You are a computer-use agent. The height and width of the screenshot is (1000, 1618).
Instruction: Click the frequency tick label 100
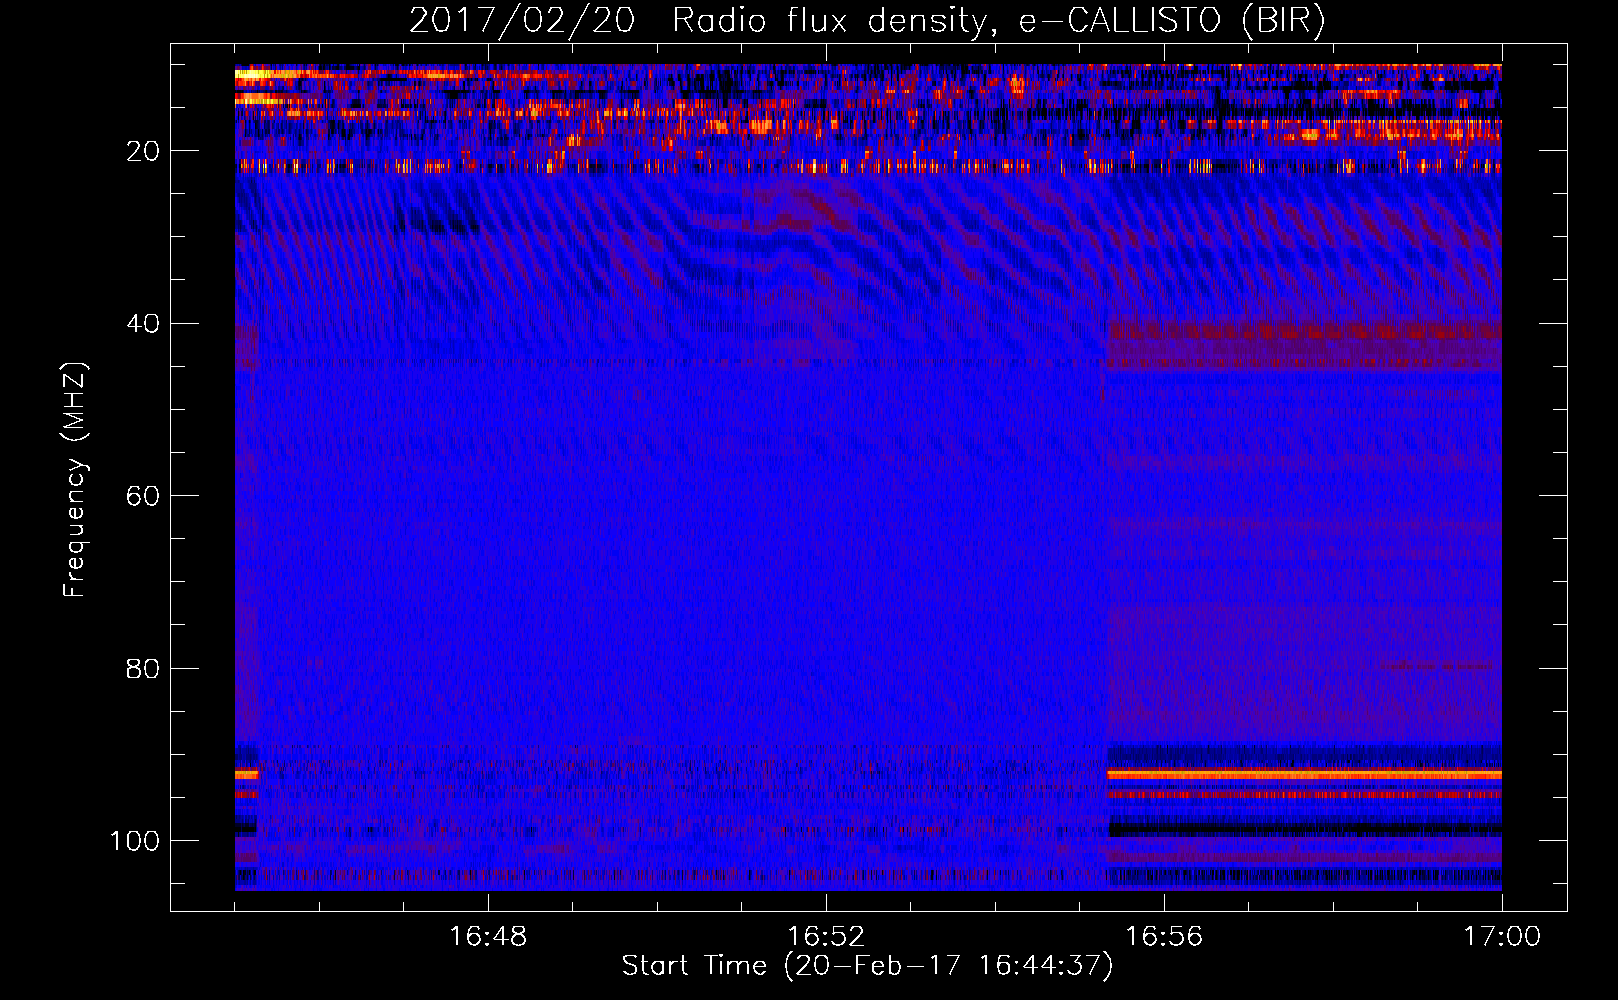click(135, 841)
